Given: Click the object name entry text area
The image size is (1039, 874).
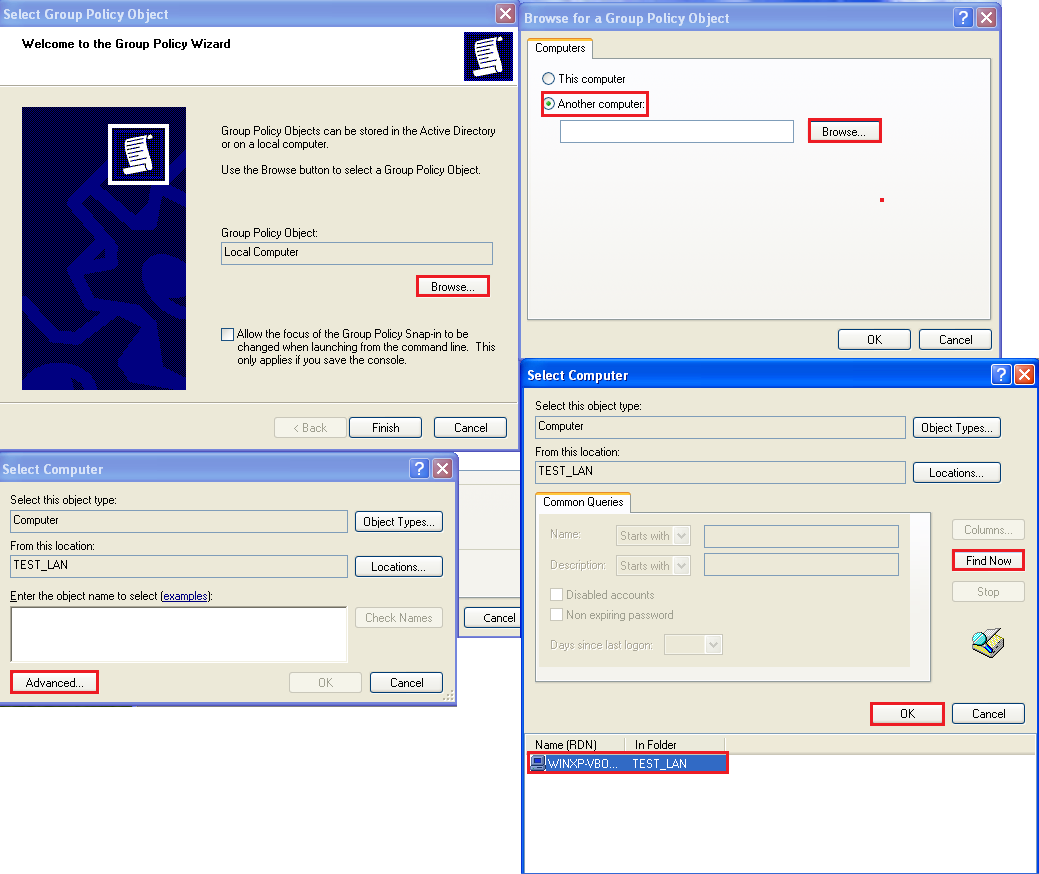Looking at the screenshot, I should point(179,634).
